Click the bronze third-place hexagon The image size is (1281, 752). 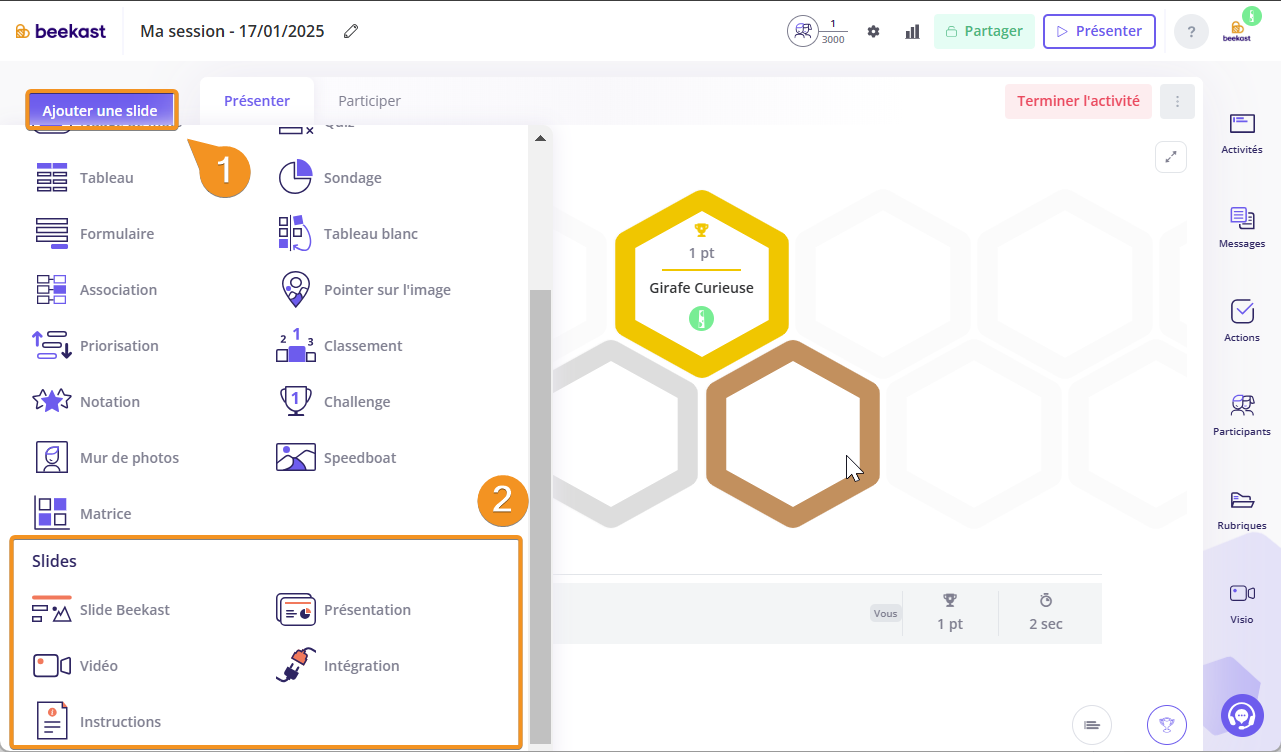(x=793, y=433)
